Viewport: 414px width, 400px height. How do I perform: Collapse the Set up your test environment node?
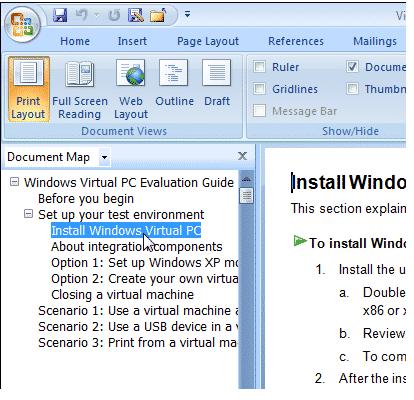tap(29, 214)
